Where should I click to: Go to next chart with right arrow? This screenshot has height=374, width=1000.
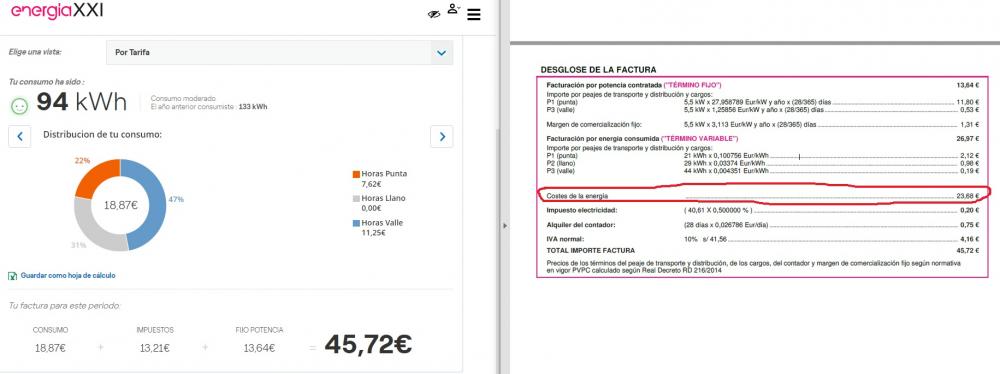pyautogui.click(x=442, y=137)
